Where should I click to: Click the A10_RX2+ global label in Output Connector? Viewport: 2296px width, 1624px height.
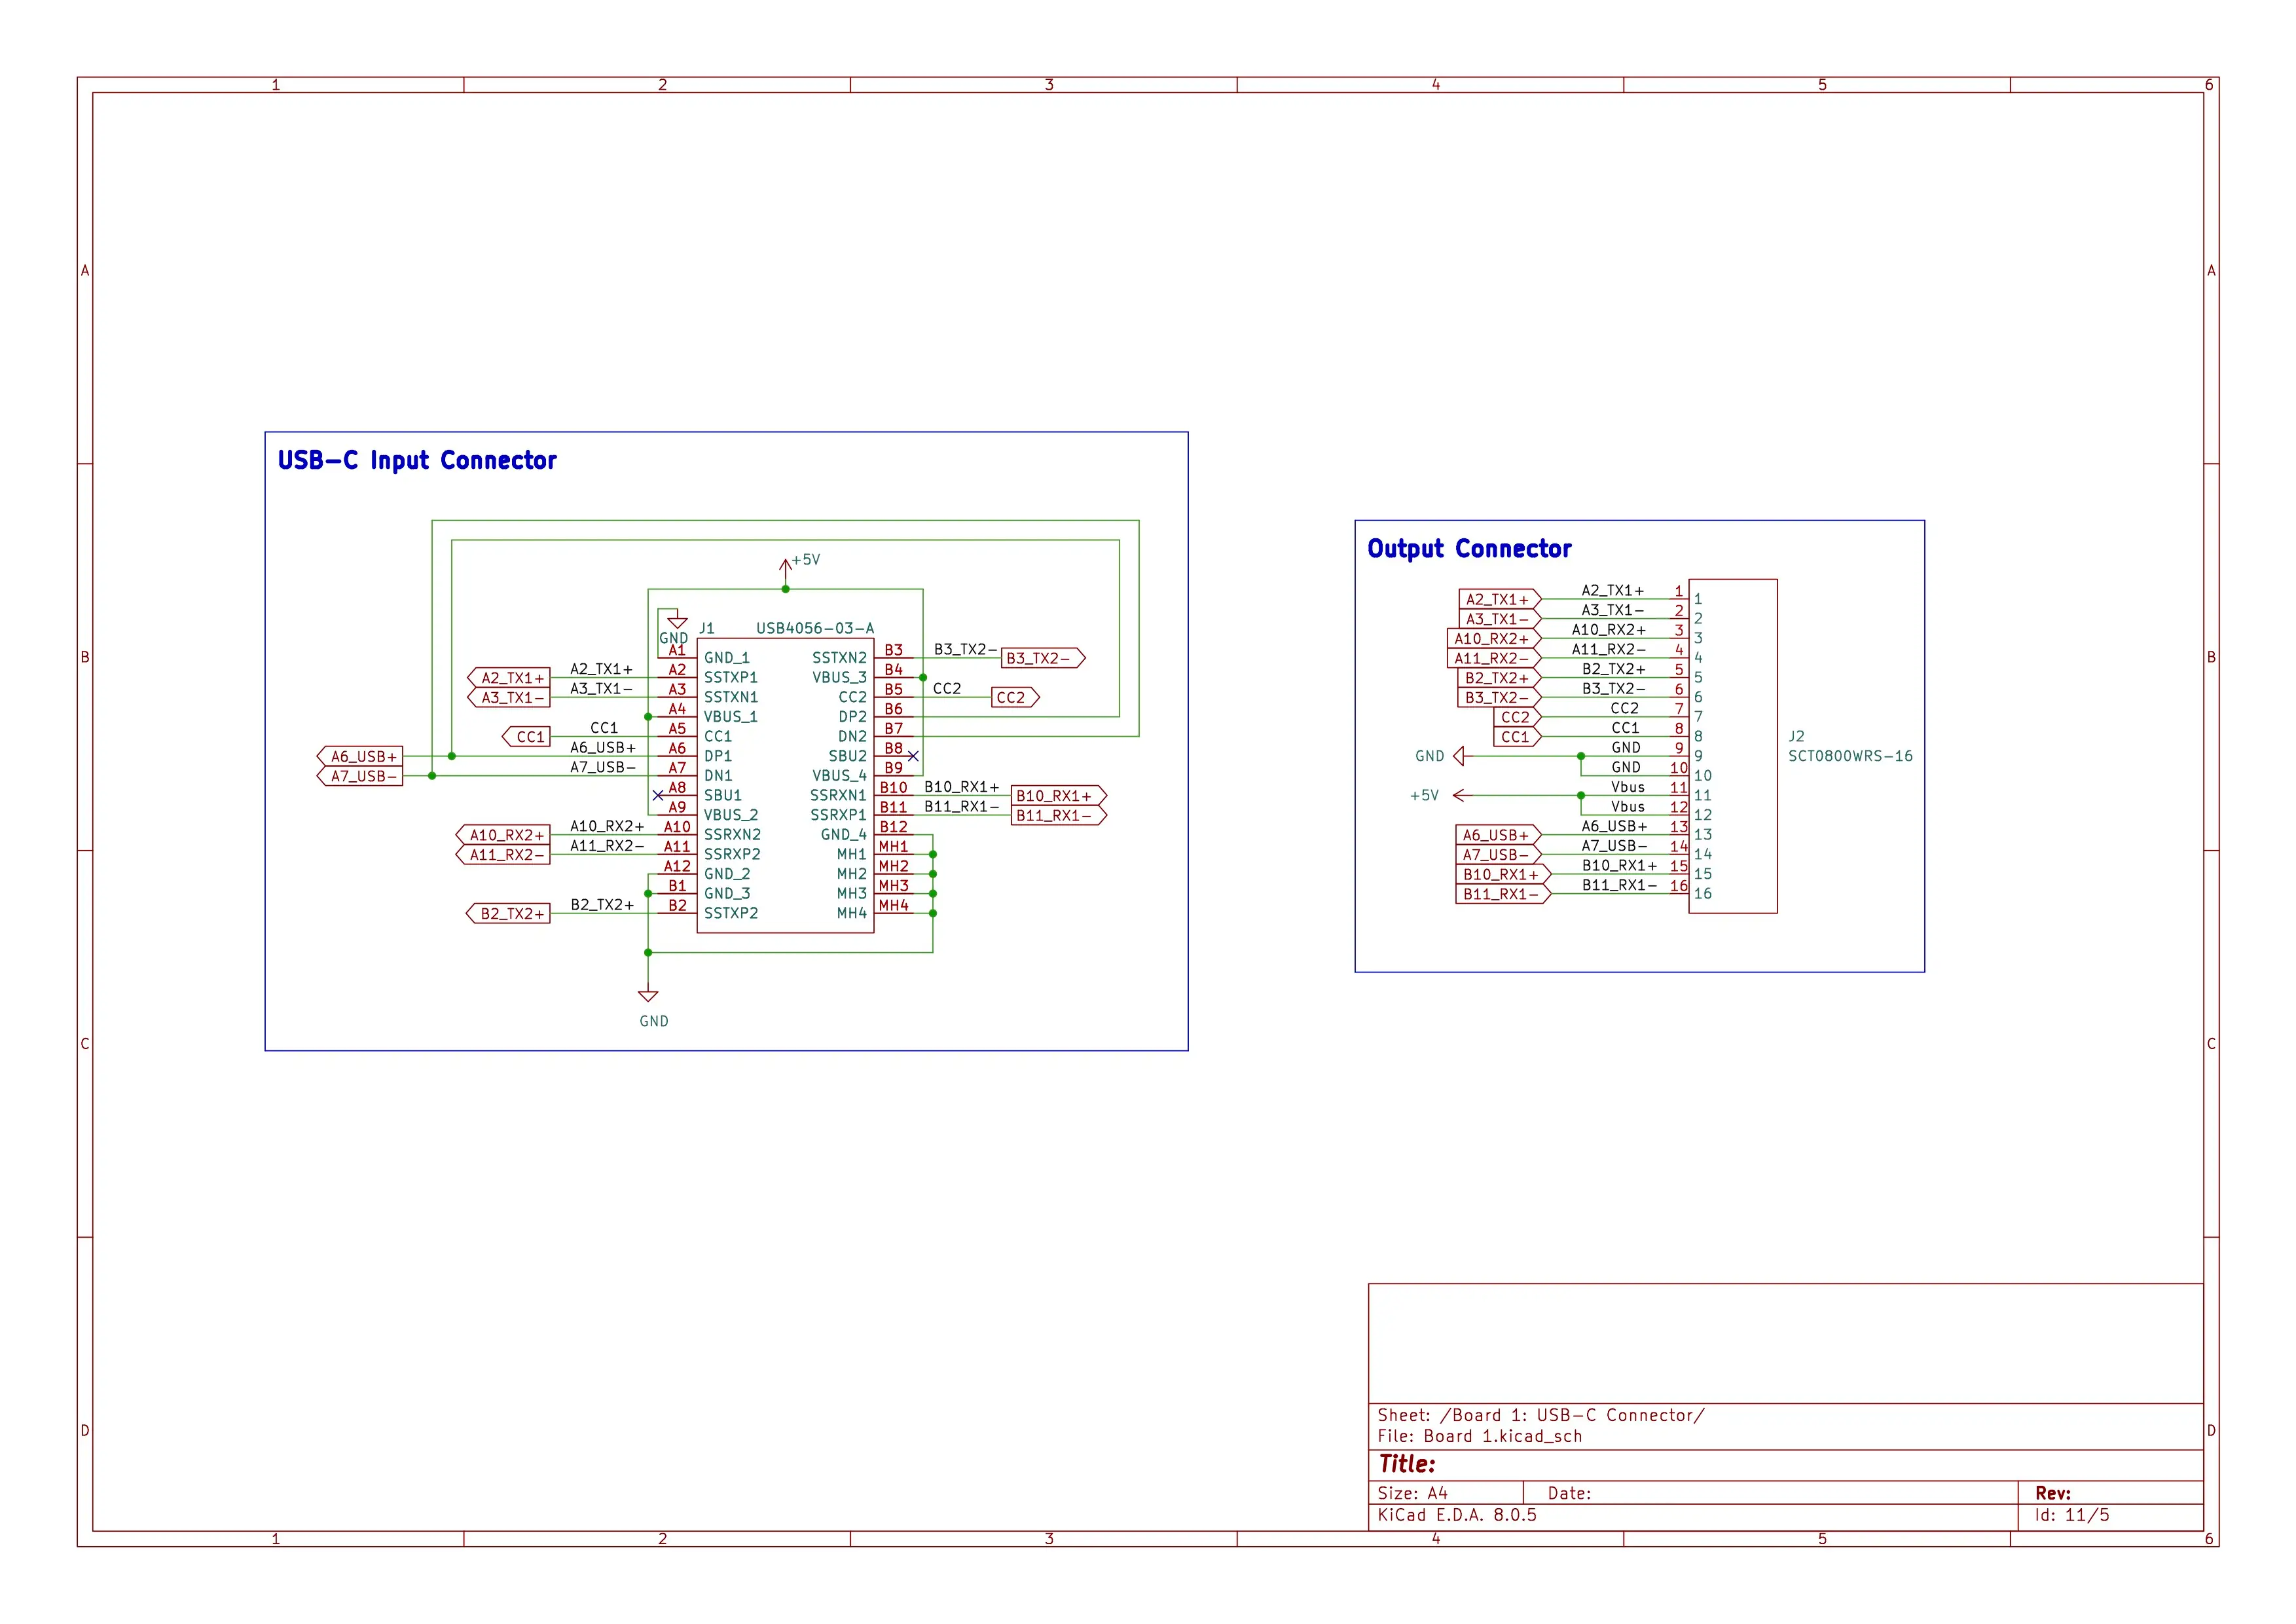1494,639
